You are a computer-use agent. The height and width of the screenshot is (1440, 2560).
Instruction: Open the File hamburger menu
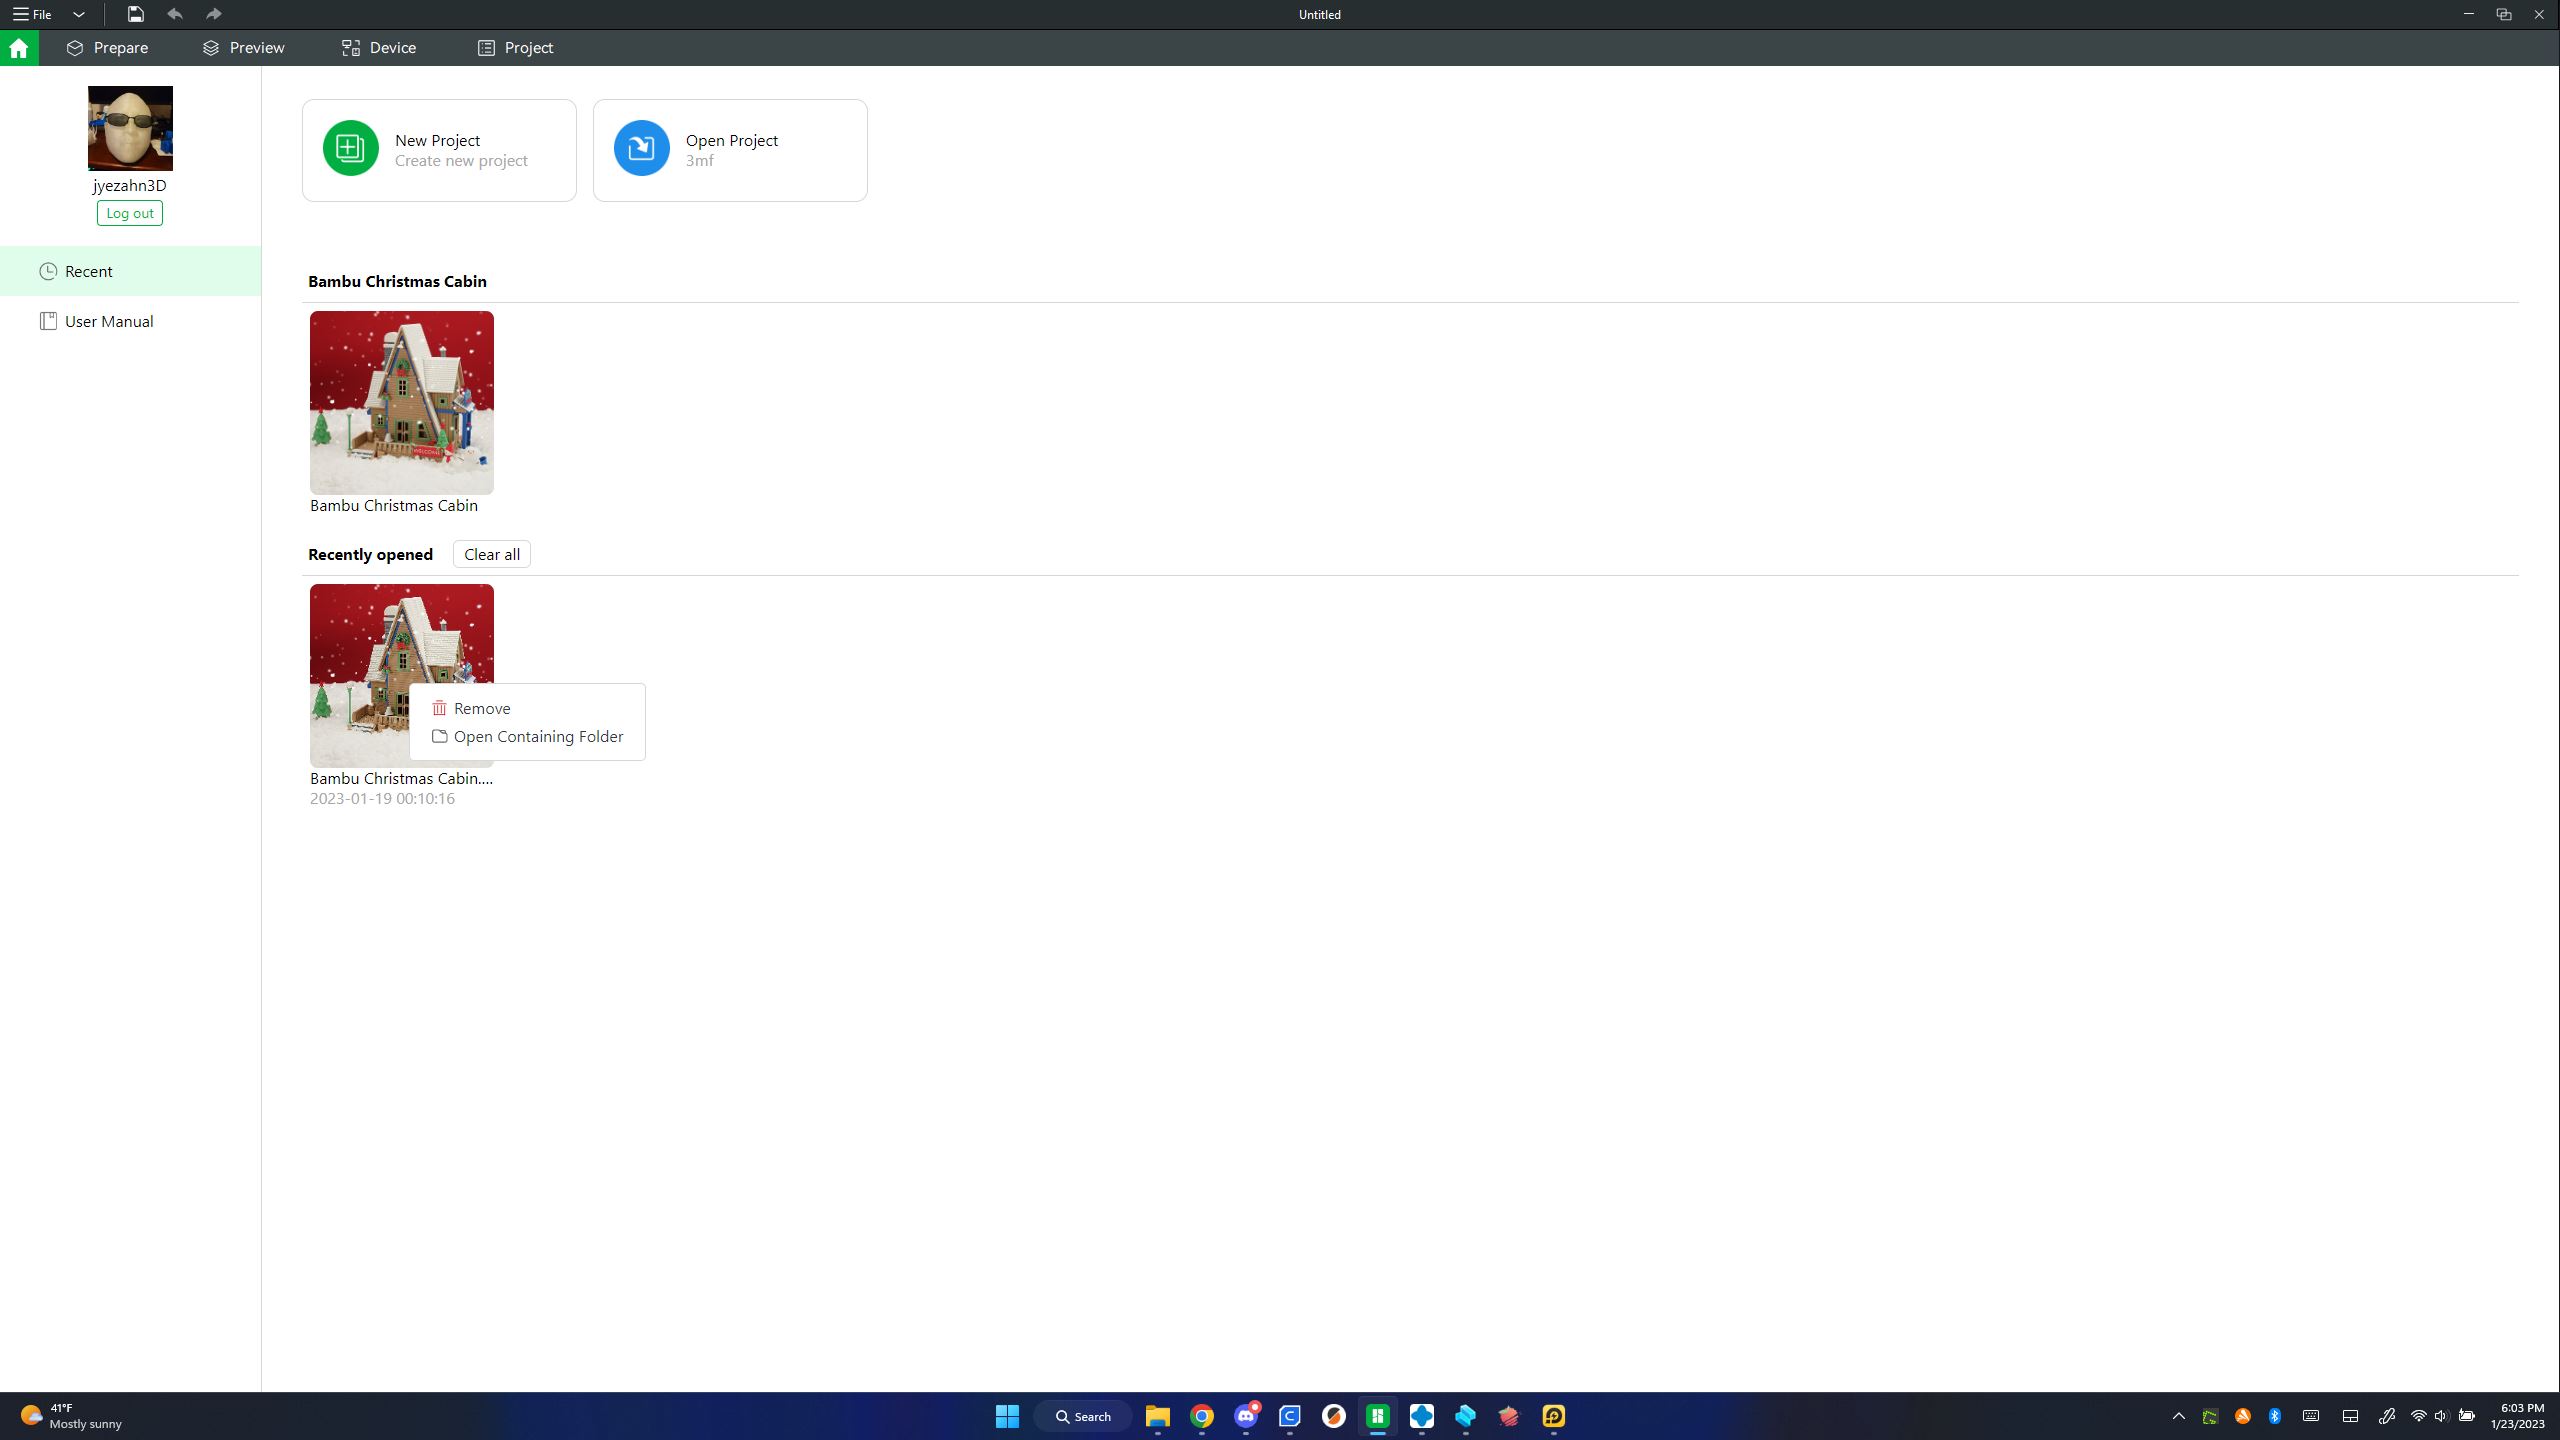[32, 15]
